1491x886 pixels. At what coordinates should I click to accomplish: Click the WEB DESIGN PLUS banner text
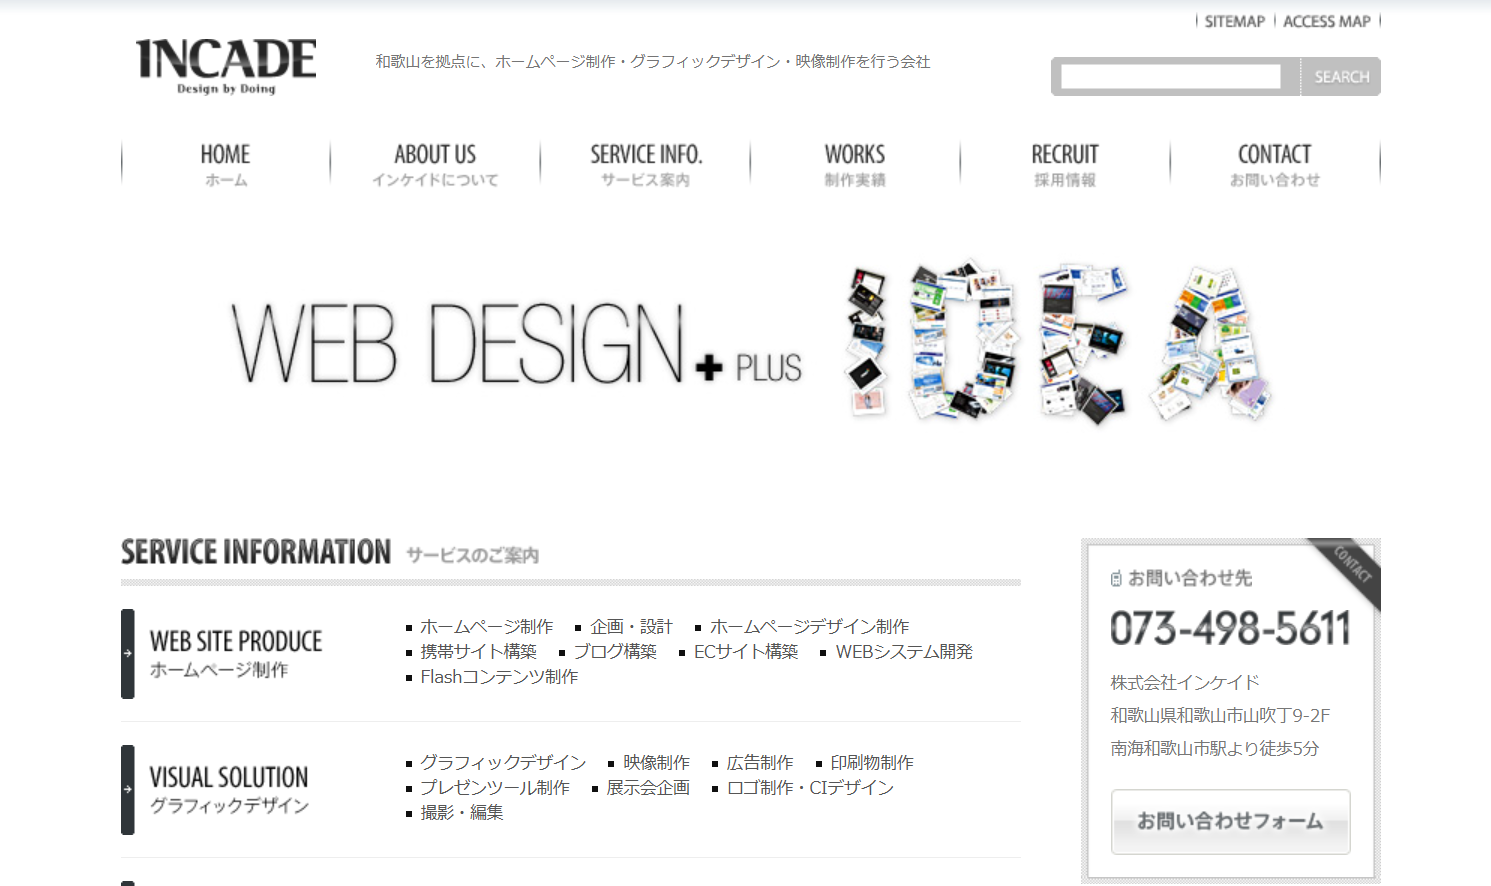pyautogui.click(x=516, y=345)
